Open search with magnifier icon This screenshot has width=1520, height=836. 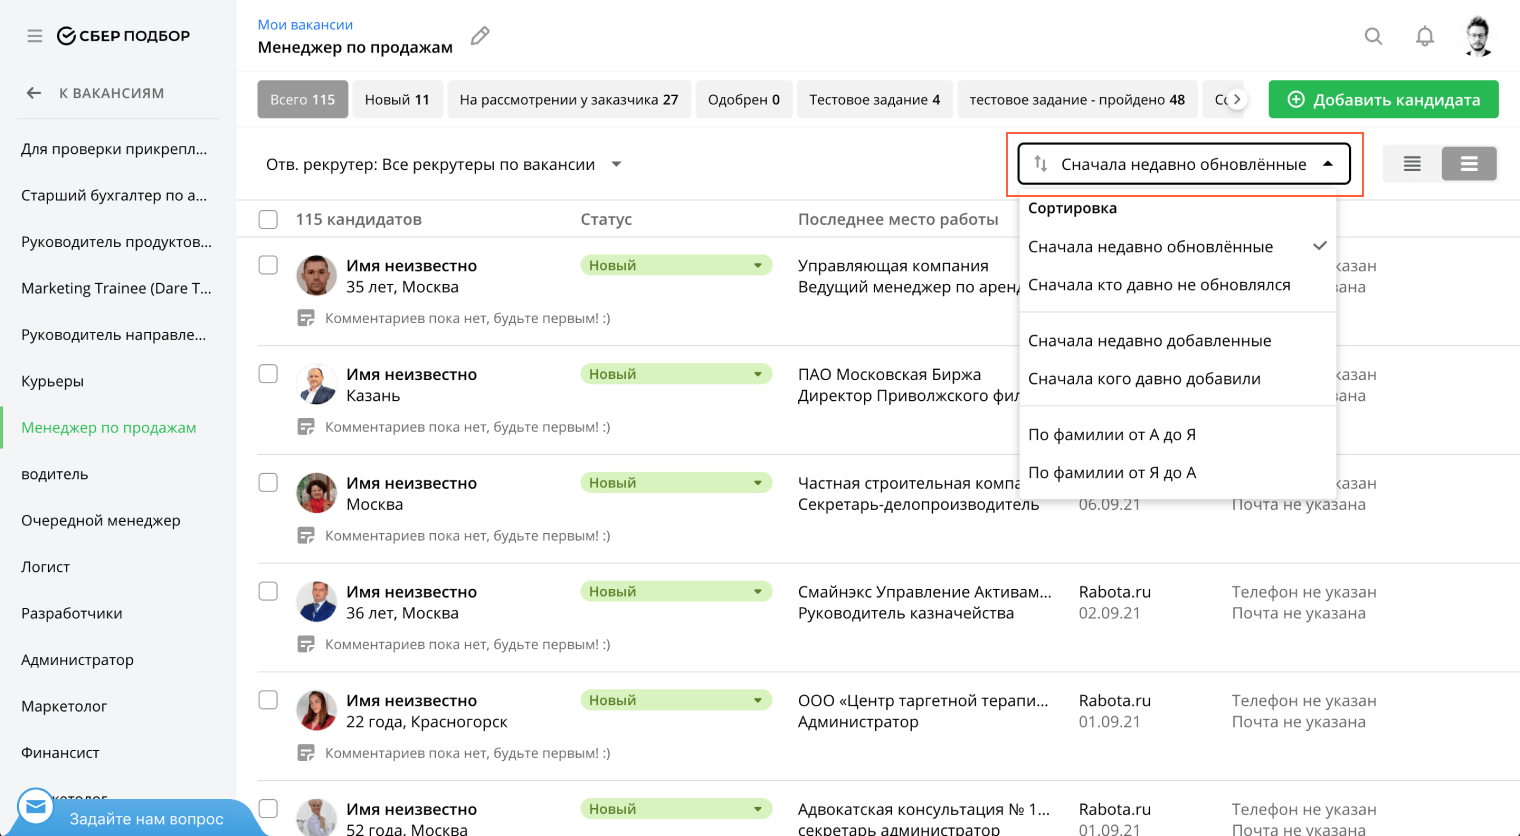coord(1373,36)
